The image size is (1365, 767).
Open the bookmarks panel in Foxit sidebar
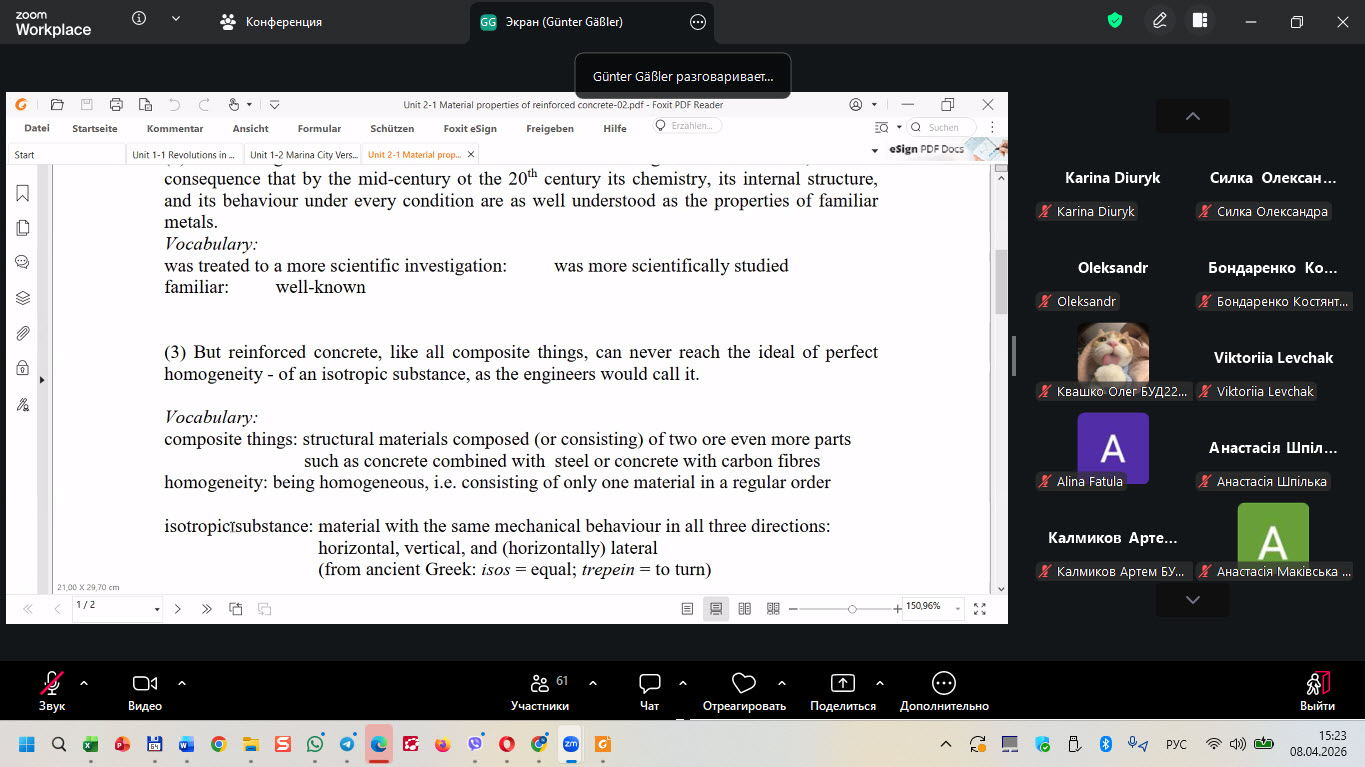pos(23,193)
